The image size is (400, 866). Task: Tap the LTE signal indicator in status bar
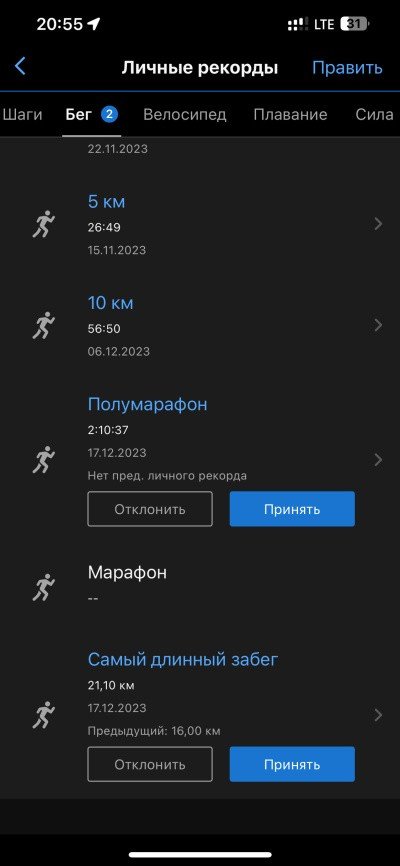[324, 24]
